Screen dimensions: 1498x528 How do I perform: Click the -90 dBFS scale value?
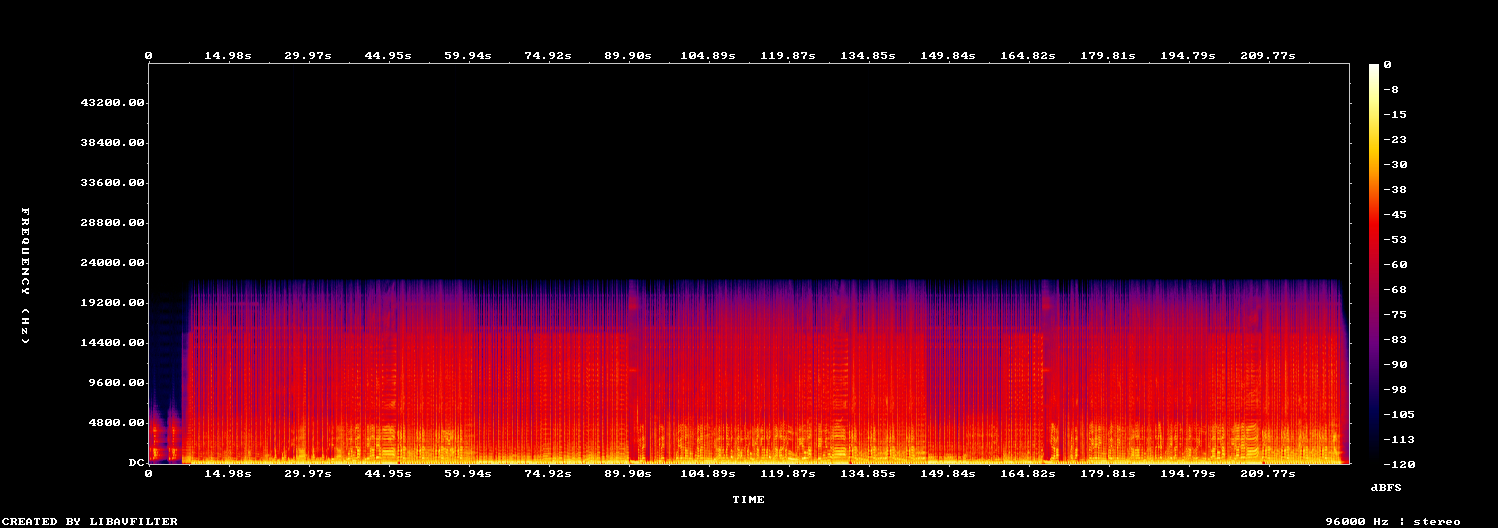point(1396,364)
